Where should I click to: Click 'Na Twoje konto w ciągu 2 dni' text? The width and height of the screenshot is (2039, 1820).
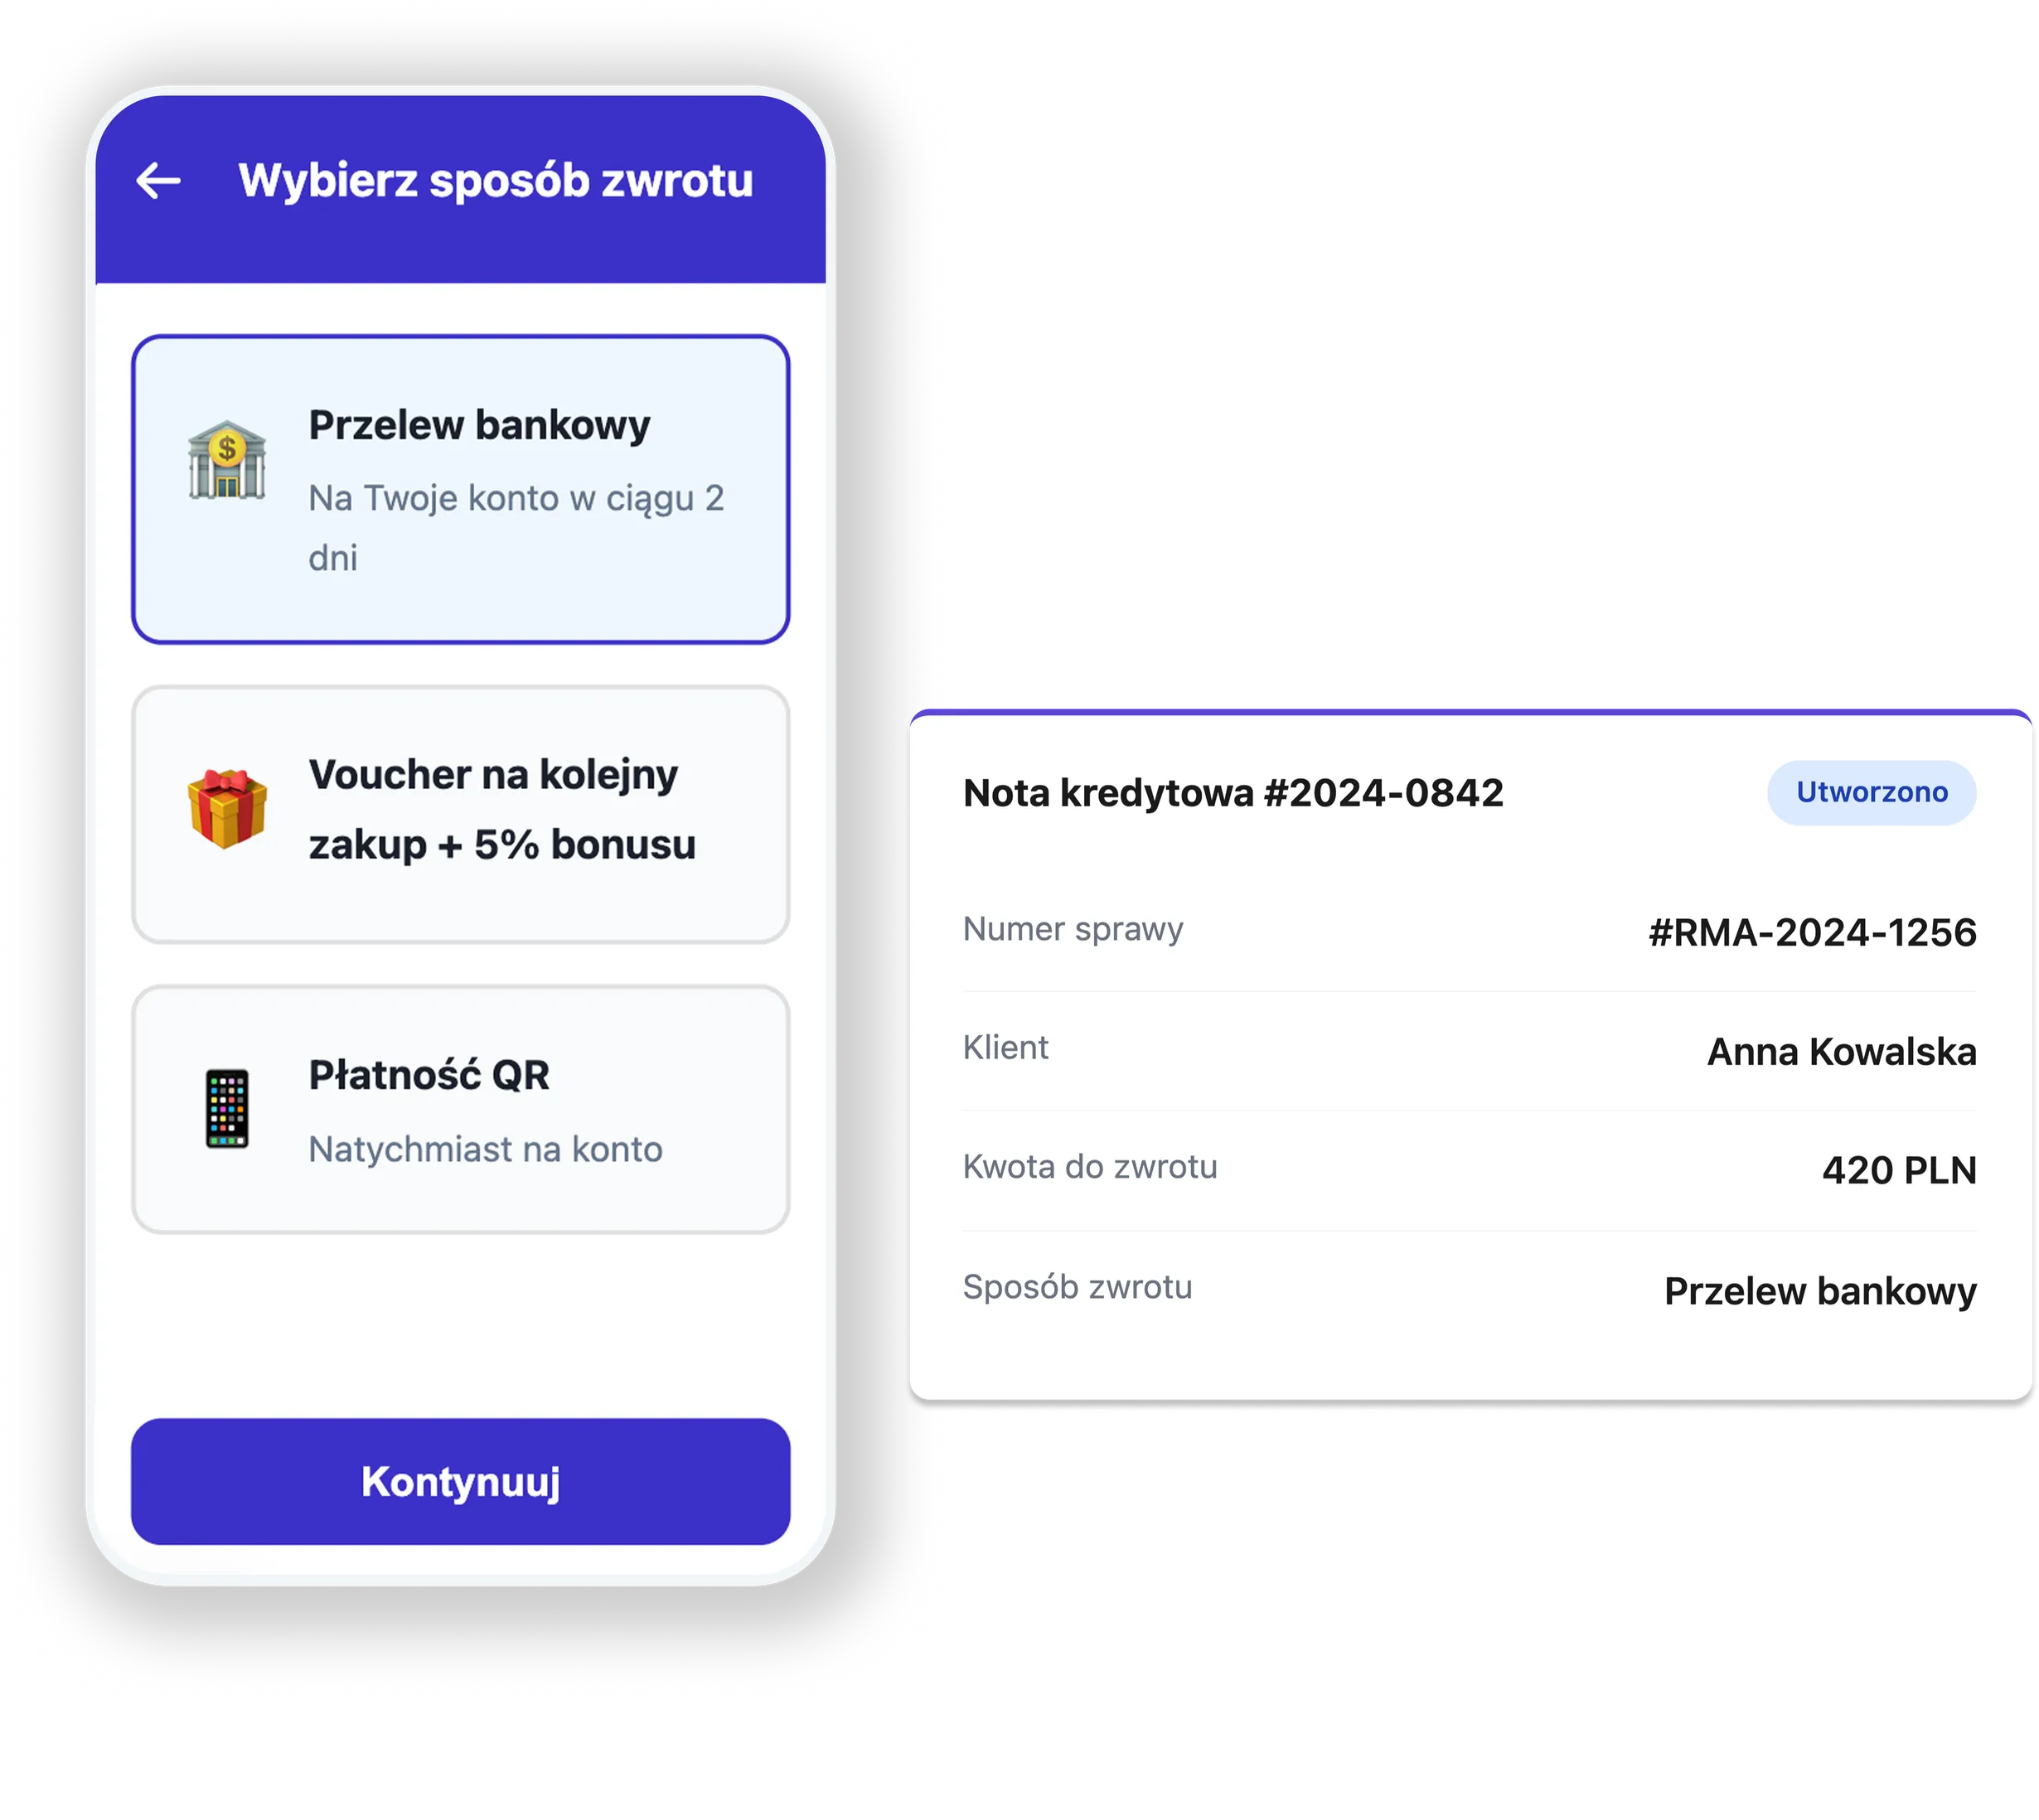tap(516, 527)
